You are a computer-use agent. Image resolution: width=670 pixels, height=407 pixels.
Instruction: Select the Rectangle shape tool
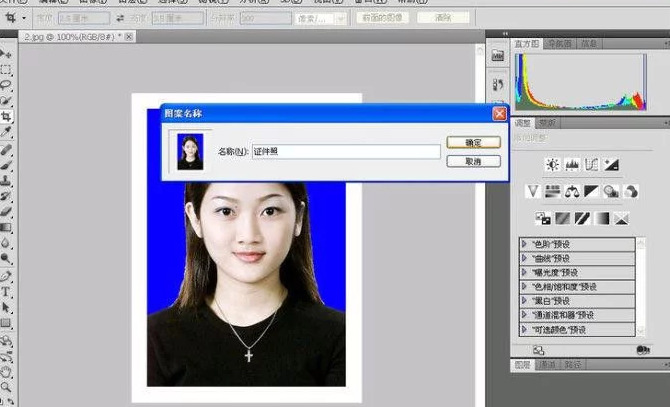[6, 323]
